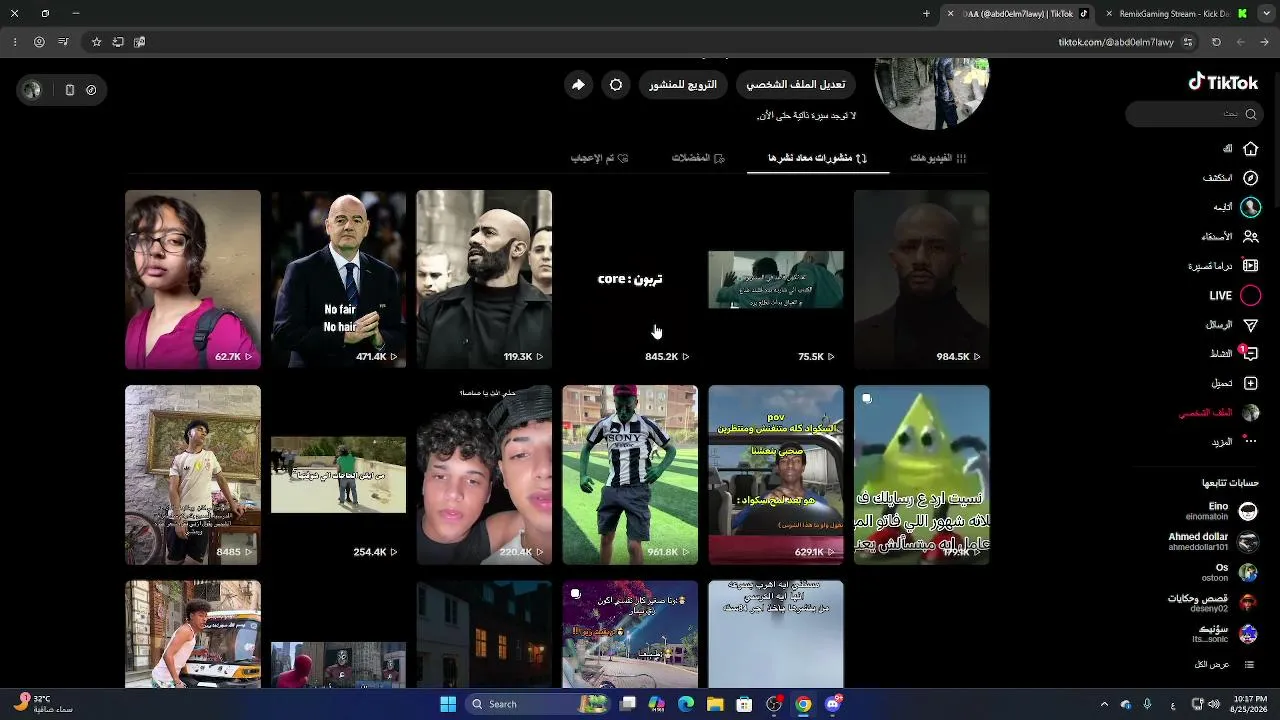Click the taskbar clock showing 10:17 PM

point(1250,704)
